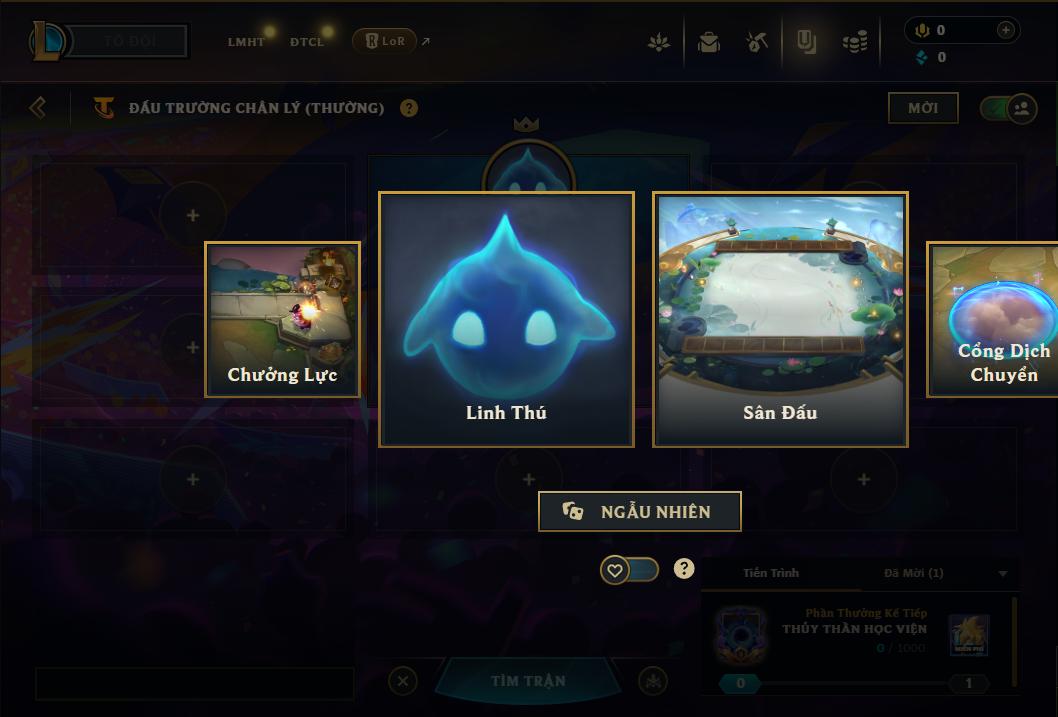Switch to the LMHT tab

(x=246, y=42)
